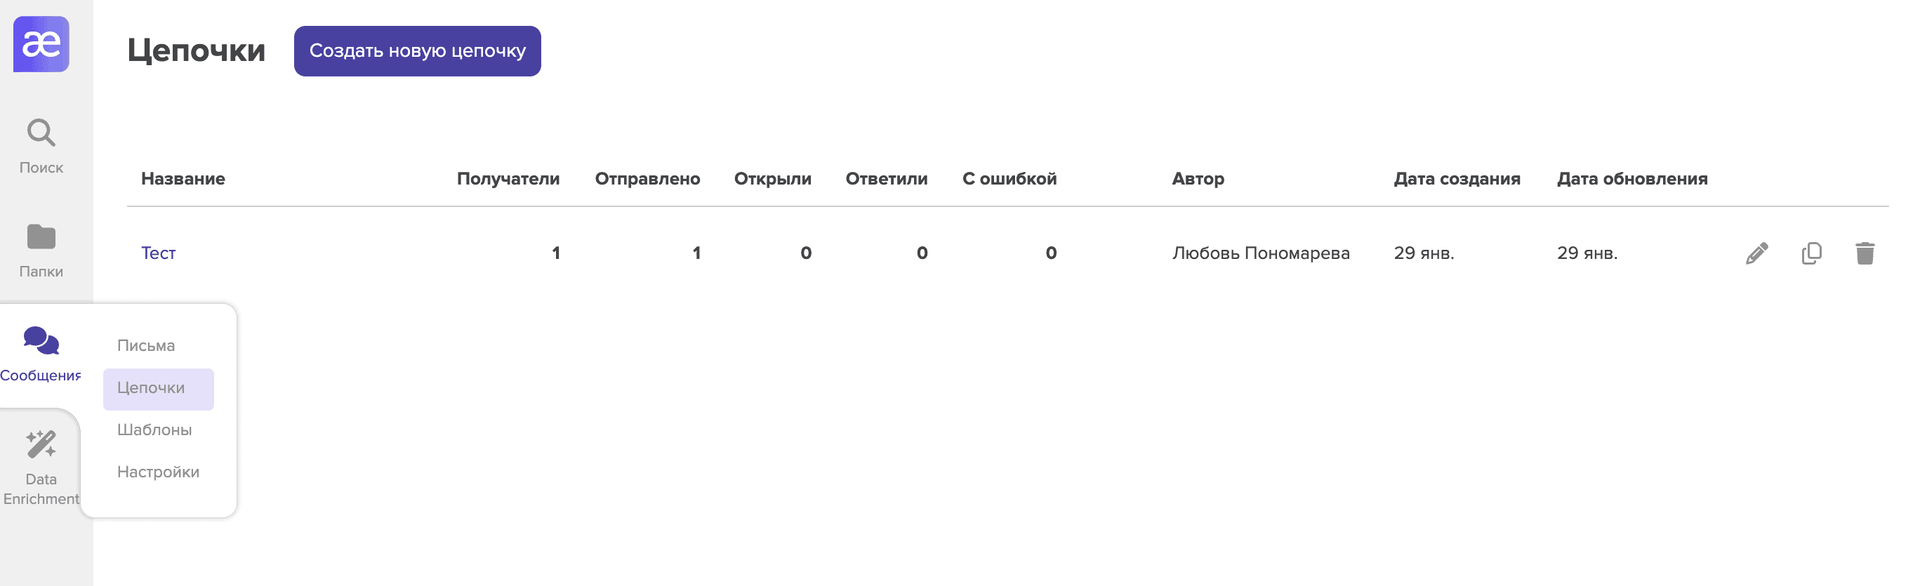Open the Тест chain link

pyautogui.click(x=158, y=253)
